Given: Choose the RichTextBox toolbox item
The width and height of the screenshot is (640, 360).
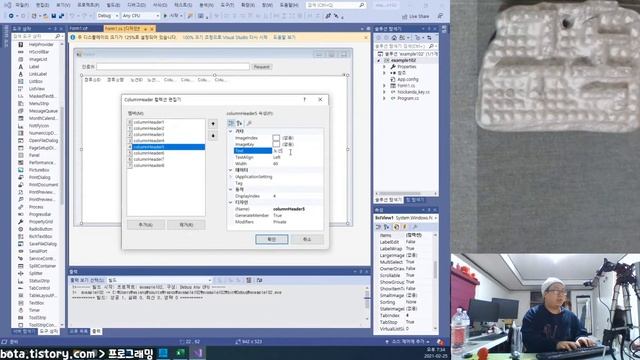Looking at the screenshot, I should (40, 236).
